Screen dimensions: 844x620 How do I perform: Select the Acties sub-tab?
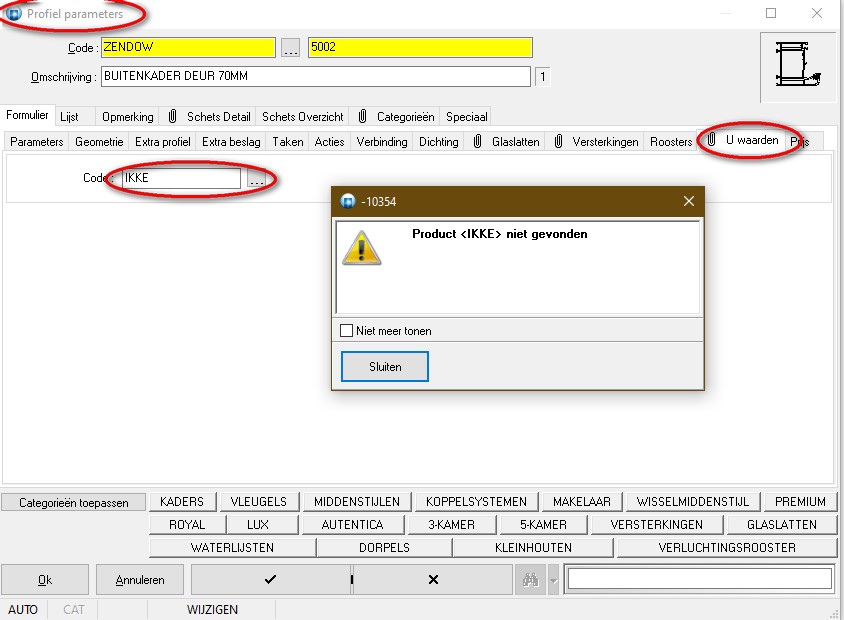329,142
